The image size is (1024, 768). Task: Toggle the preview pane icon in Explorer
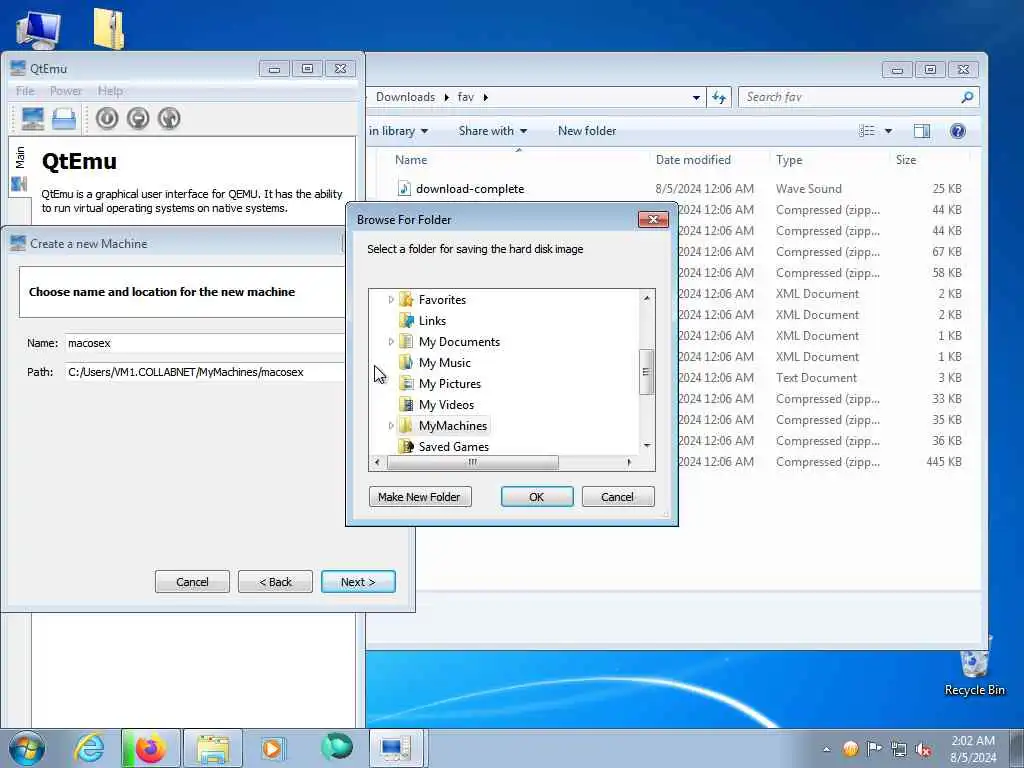pos(921,131)
